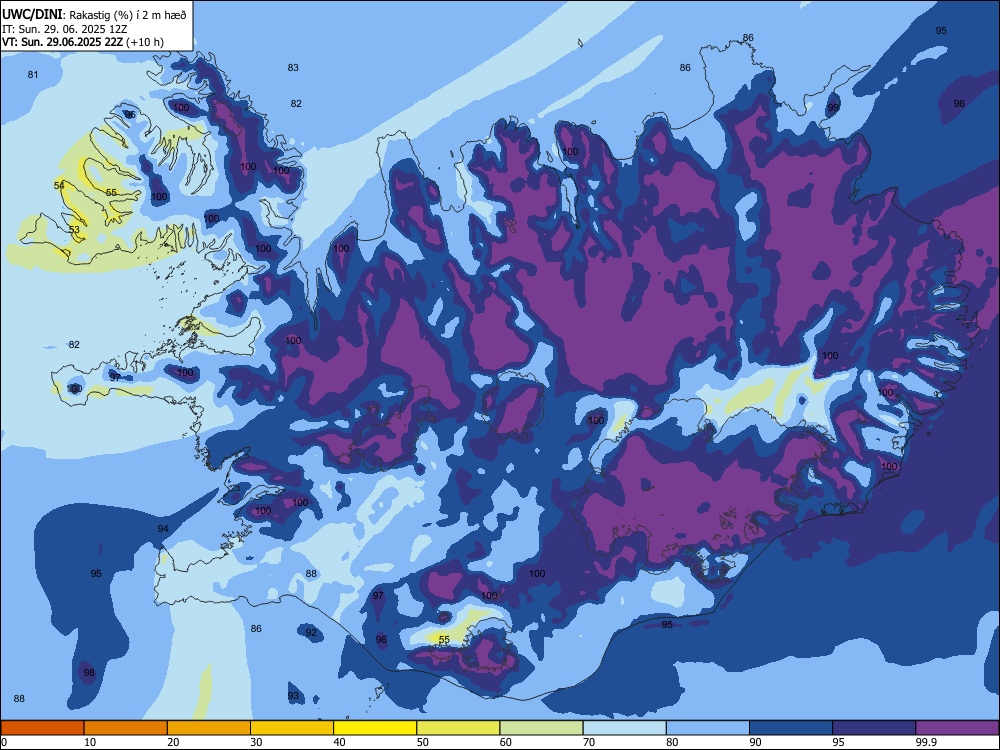Click the humidity value '83' on the map
Image resolution: width=1000 pixels, height=750 pixels.
point(293,68)
